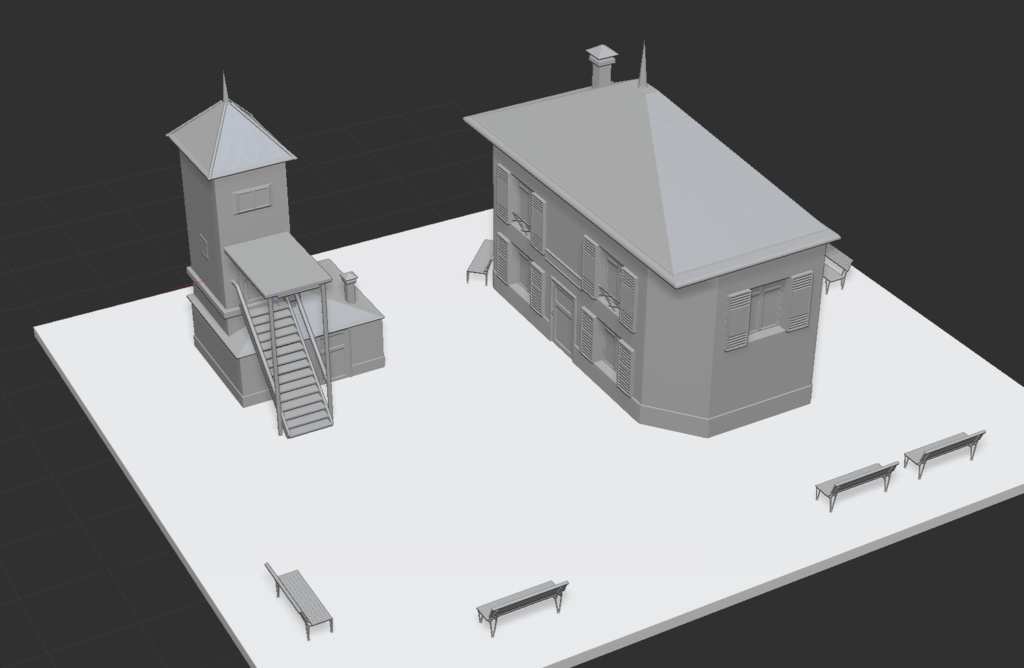Select the leftmost bench of the right pair
1024x668 pixels.
point(855,482)
